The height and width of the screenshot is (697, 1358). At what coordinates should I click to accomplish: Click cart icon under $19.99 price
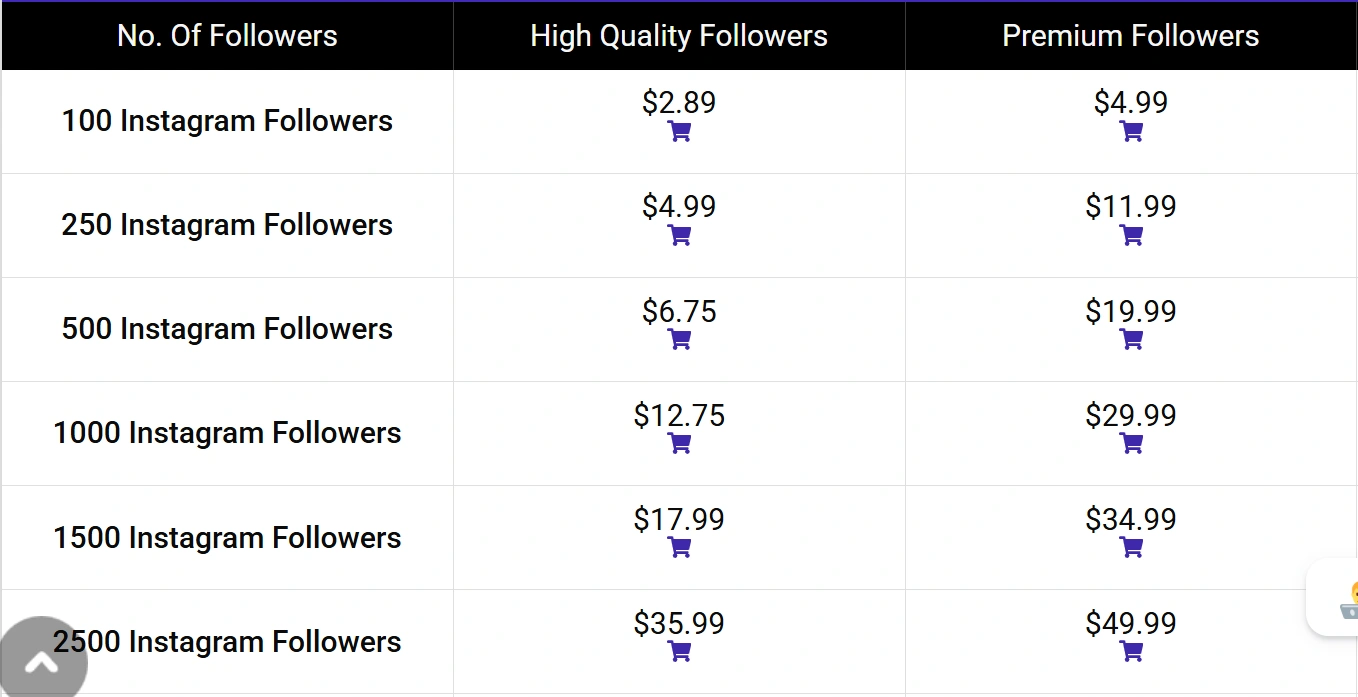[1131, 339]
